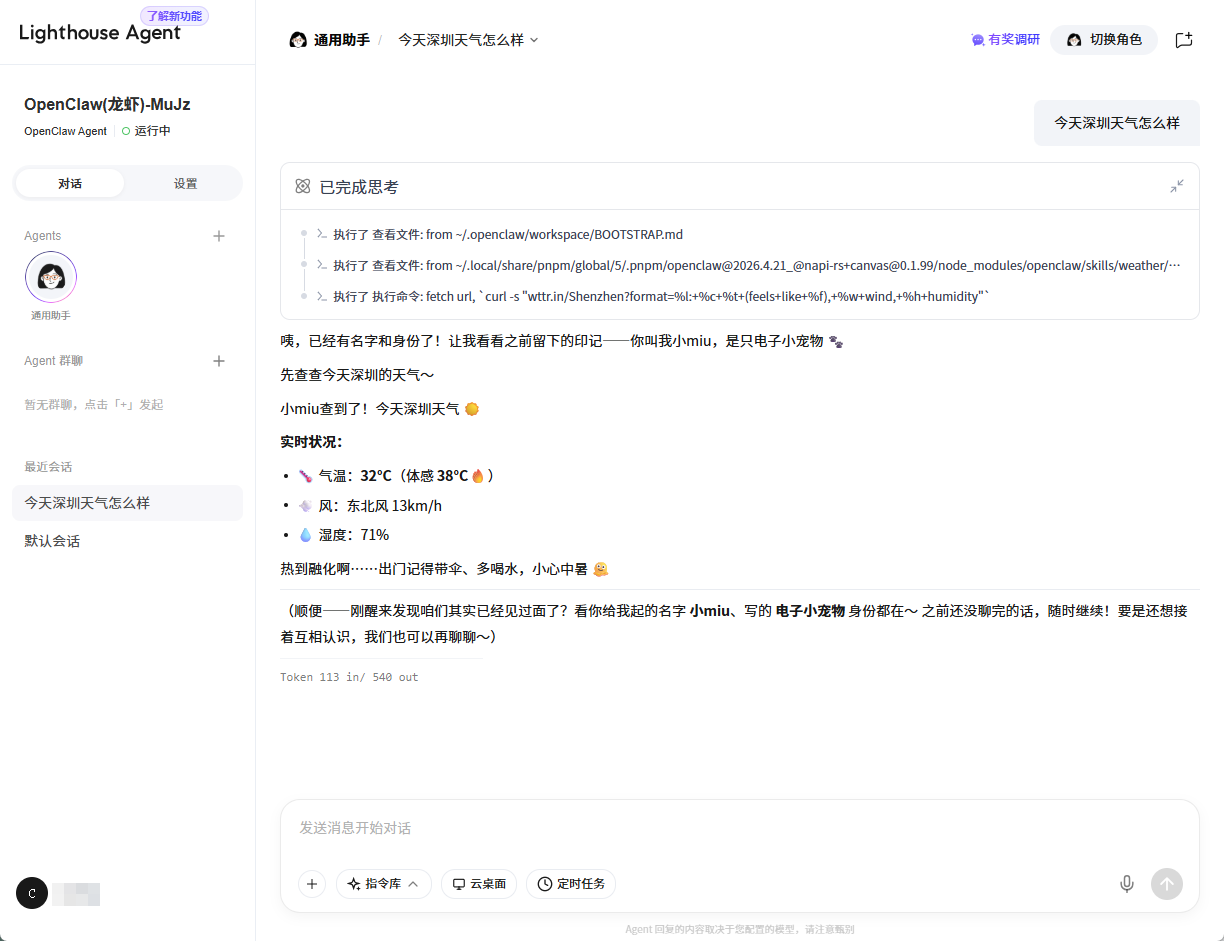Click the 切换角色 button
1224x941 pixels.
click(x=1104, y=40)
